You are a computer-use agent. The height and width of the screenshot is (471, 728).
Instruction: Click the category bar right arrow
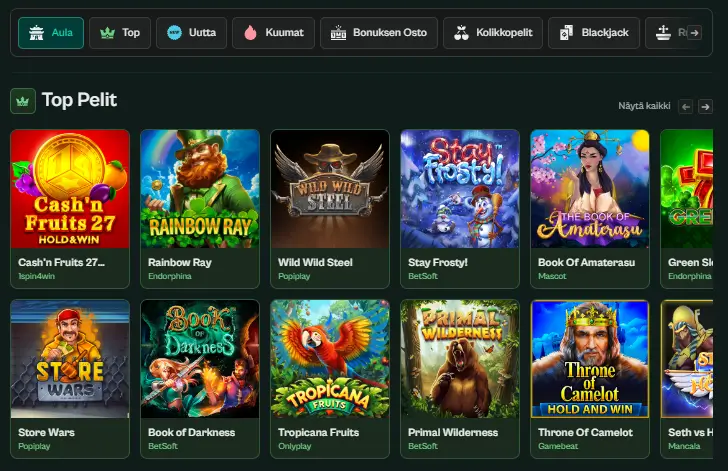pos(694,33)
